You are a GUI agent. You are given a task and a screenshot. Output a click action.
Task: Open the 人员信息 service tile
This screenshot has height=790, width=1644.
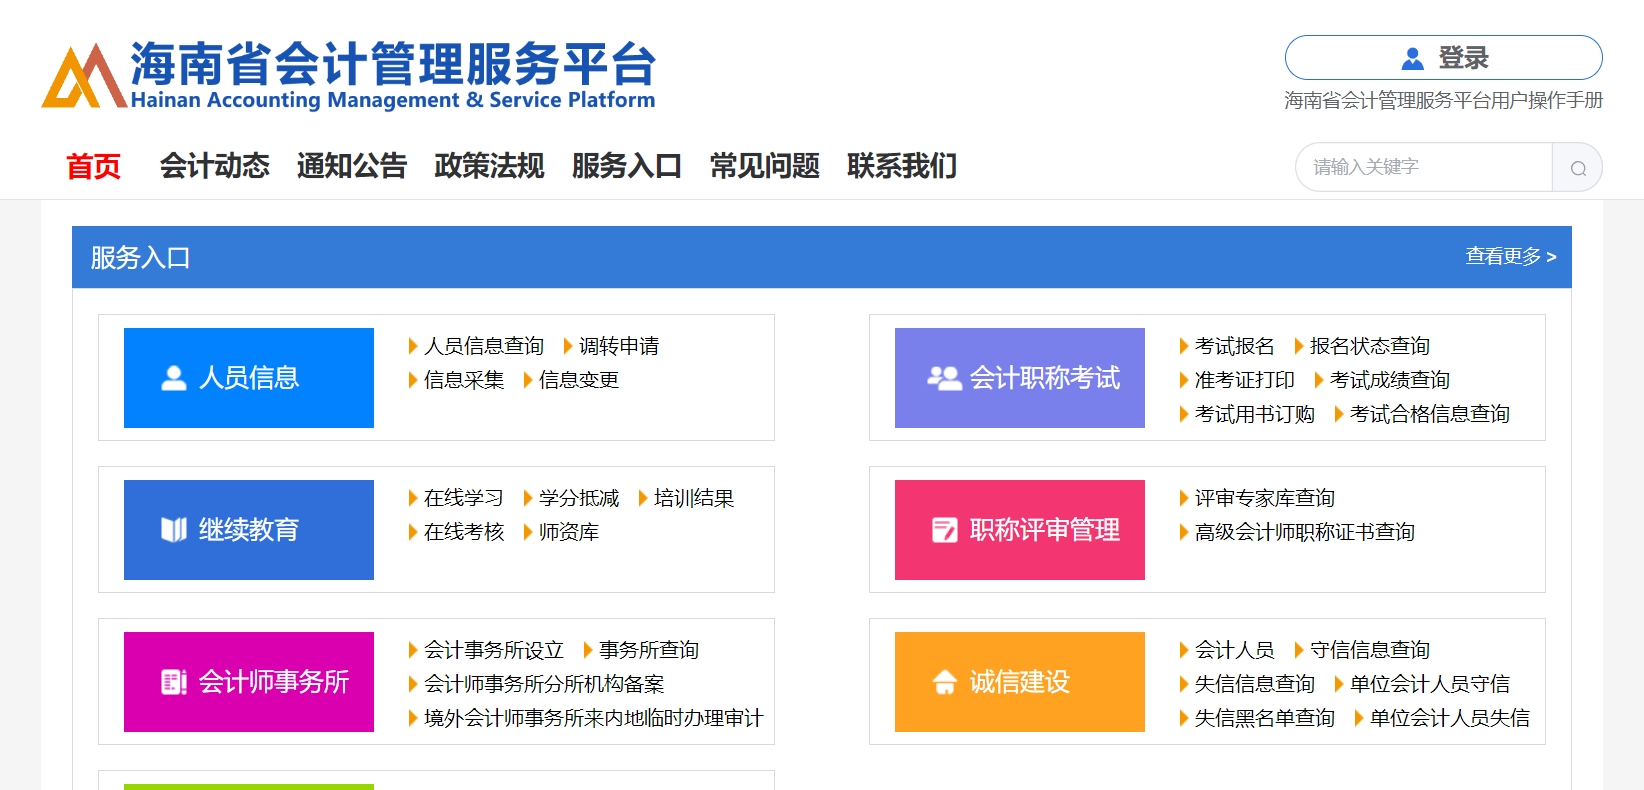pos(249,378)
